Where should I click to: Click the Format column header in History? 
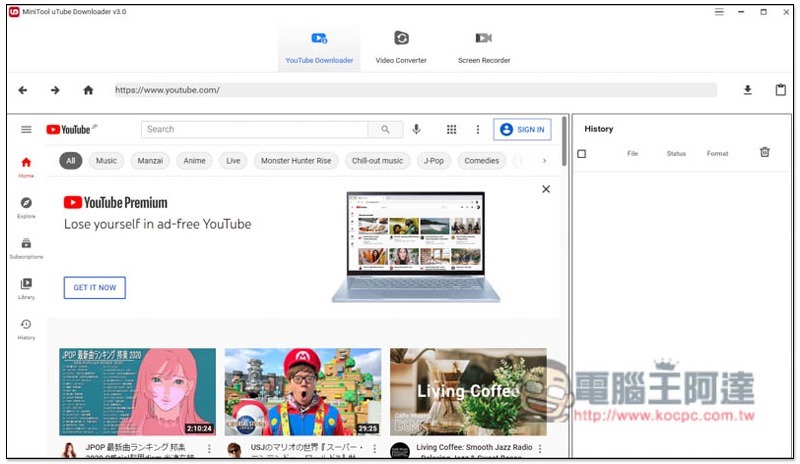(717, 154)
